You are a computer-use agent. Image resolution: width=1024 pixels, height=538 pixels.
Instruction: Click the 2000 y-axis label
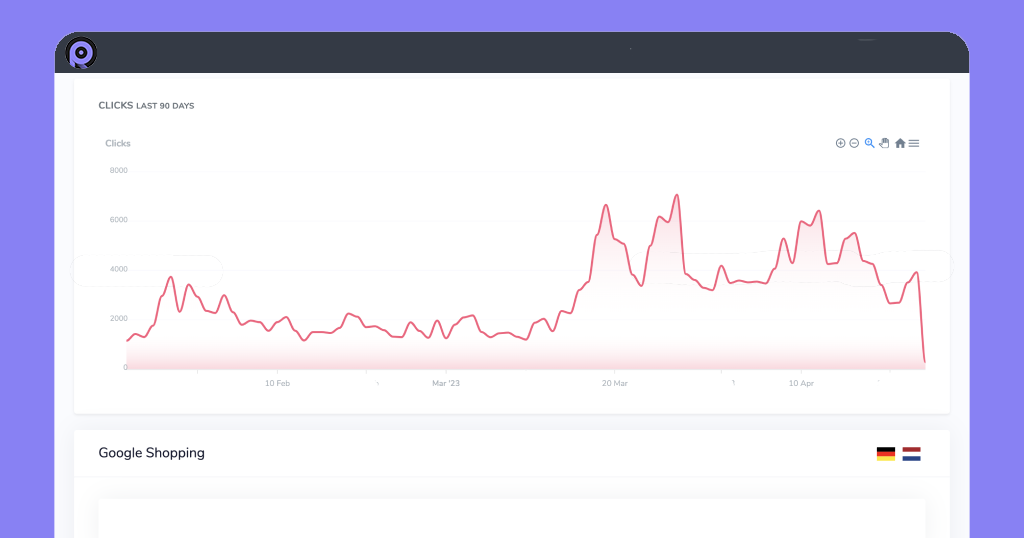pos(118,318)
